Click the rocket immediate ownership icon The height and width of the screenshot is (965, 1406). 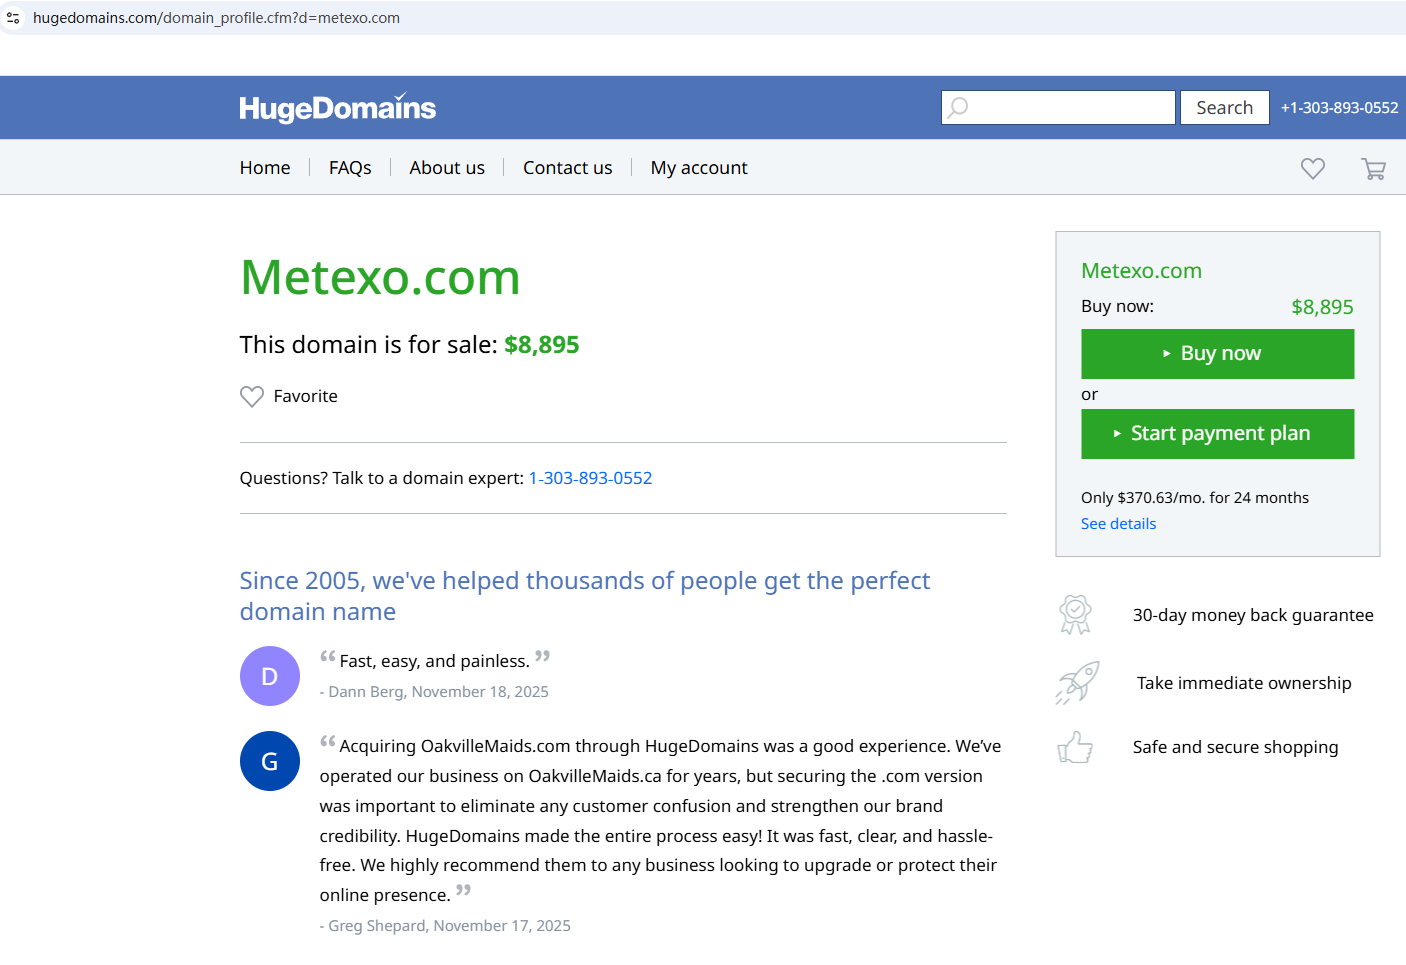[1077, 683]
